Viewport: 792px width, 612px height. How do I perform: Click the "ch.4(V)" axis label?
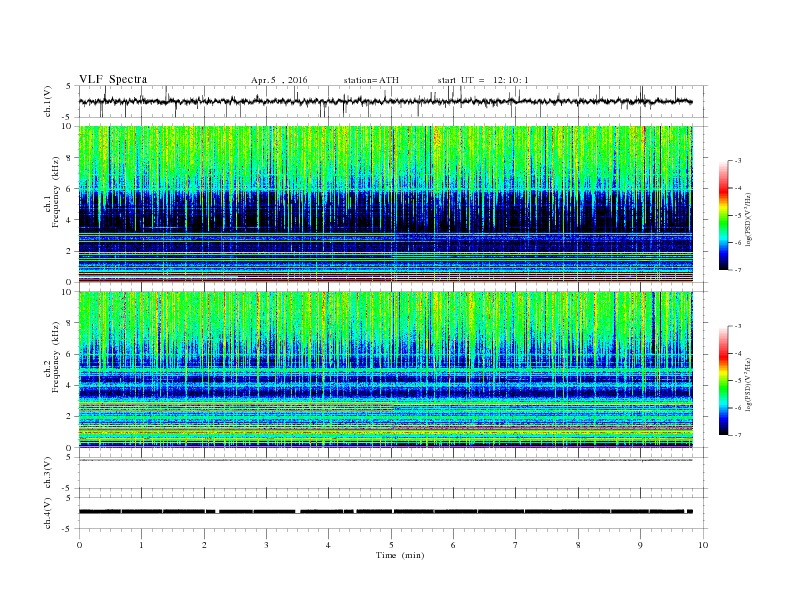[x=48, y=513]
